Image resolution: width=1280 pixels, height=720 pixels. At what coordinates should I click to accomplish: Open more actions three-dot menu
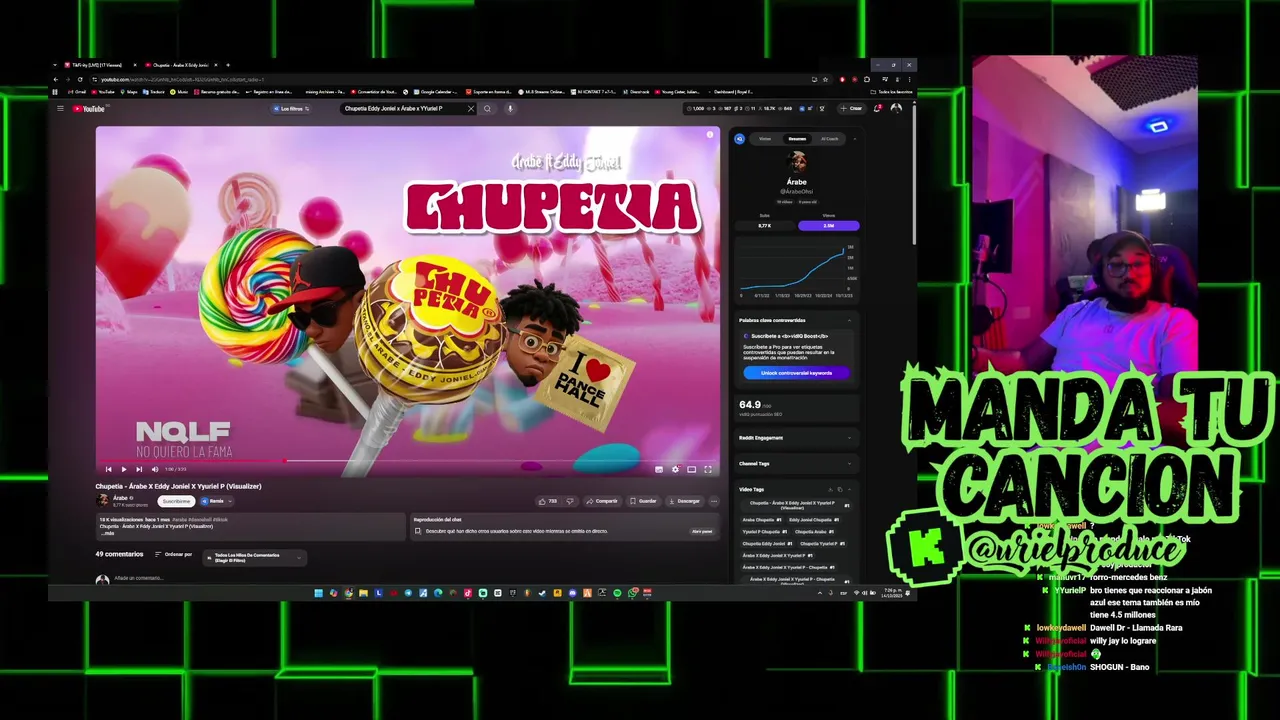click(713, 501)
